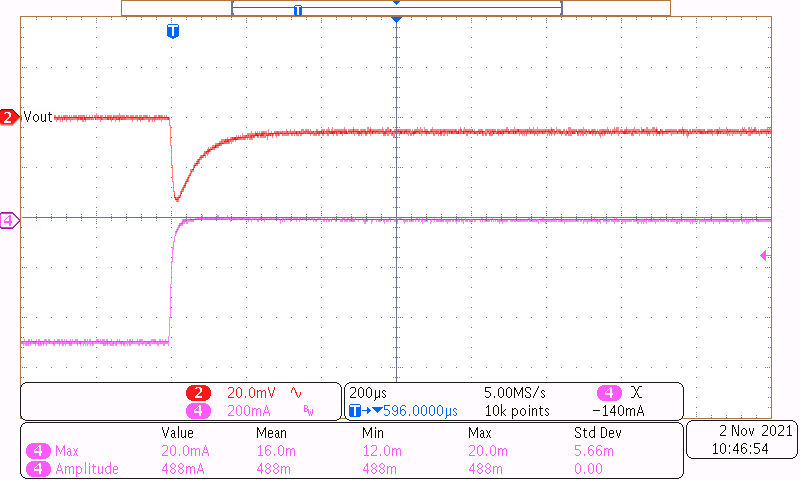Click the Max row mean 16.0m

[276, 451]
